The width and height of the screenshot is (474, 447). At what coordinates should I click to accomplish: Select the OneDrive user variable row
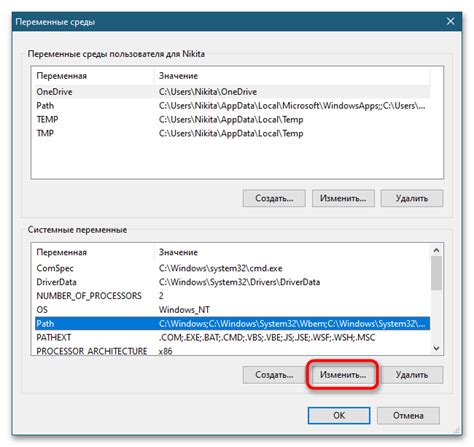tap(232, 92)
